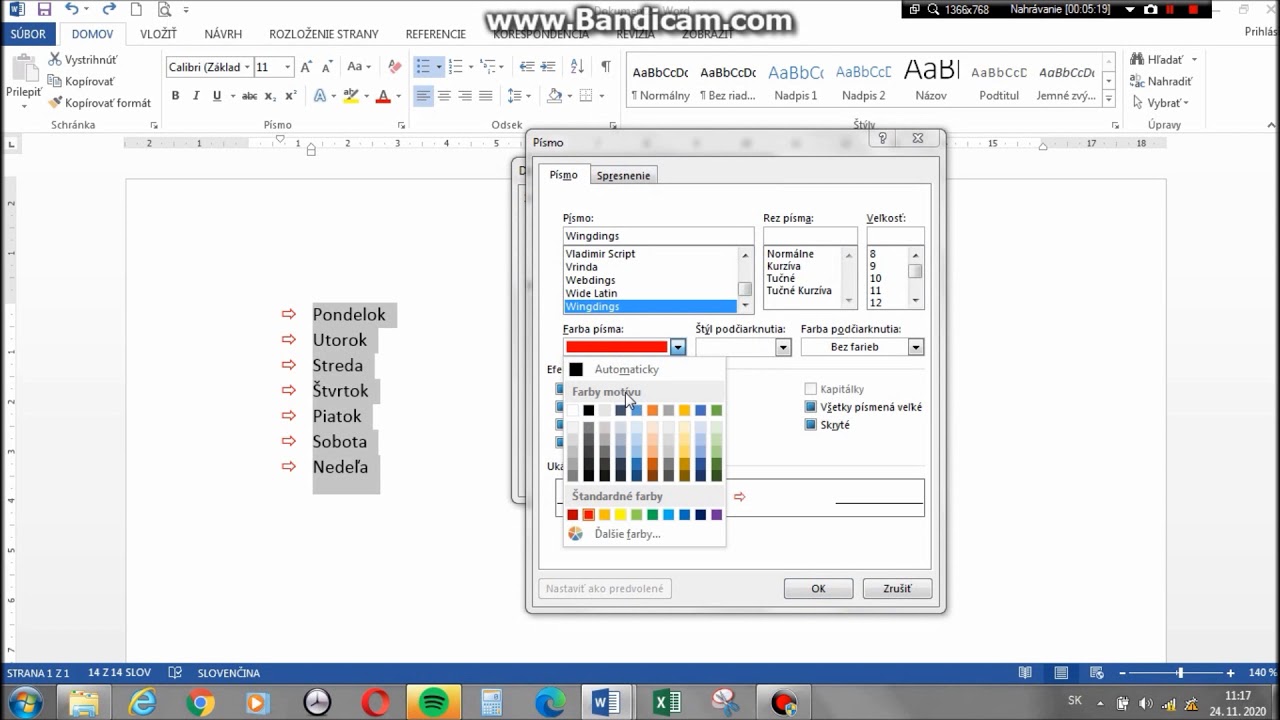Switch to the Spresnenie tab
Screen dimensions: 1280x720
[x=623, y=175]
